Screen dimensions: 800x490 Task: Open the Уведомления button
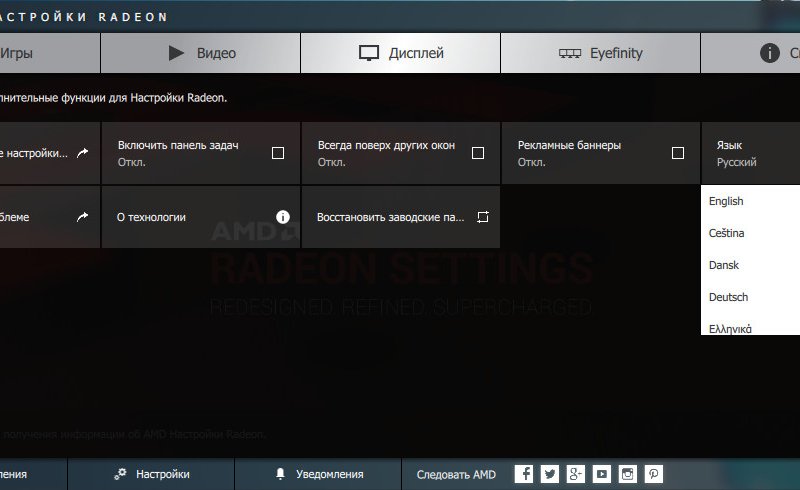(318, 474)
